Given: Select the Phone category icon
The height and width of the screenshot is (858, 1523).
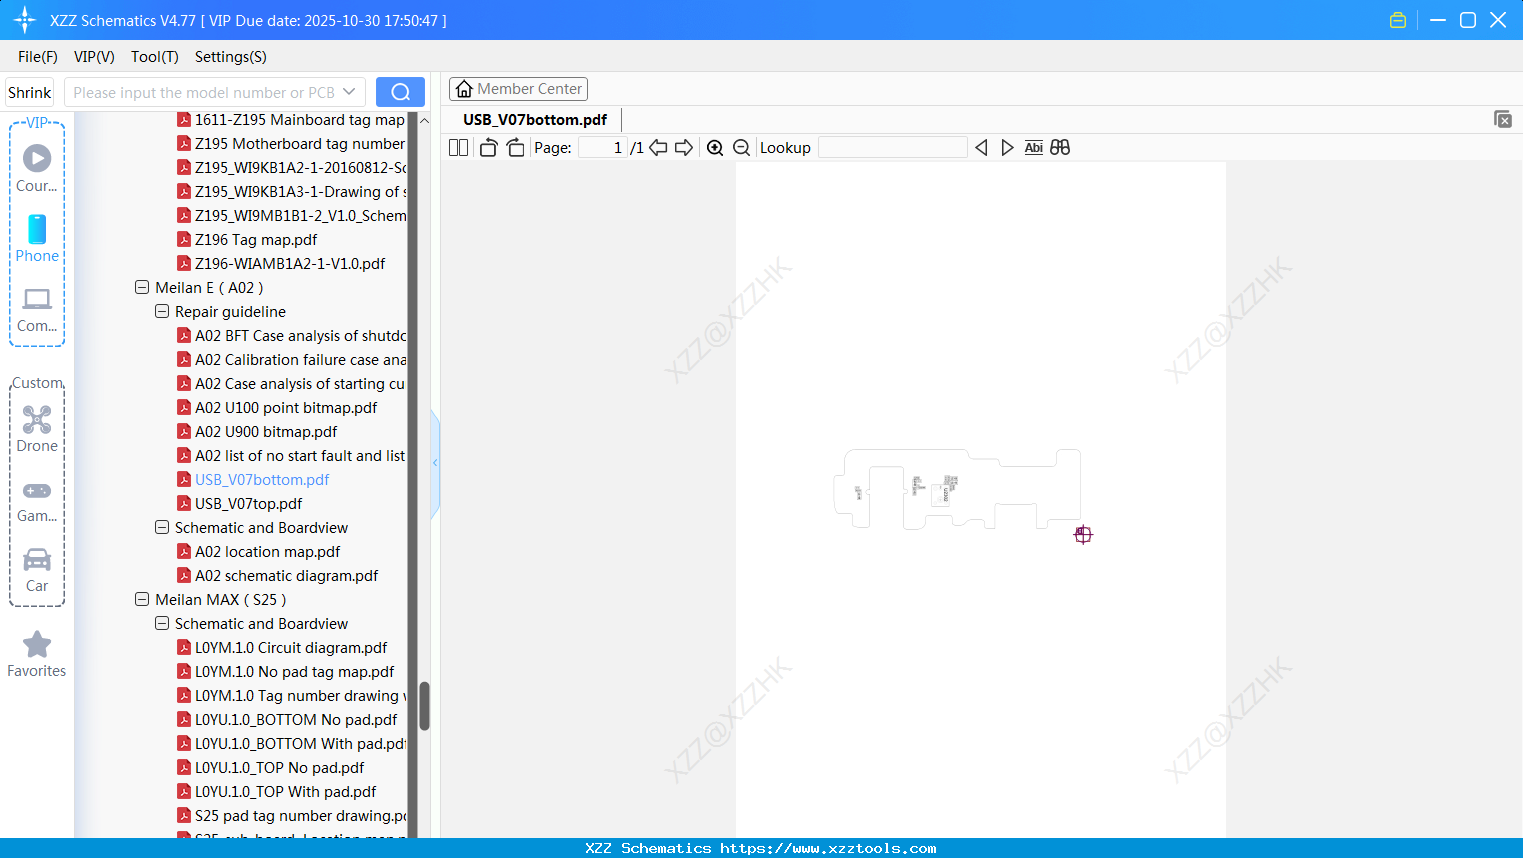Looking at the screenshot, I should (37, 238).
